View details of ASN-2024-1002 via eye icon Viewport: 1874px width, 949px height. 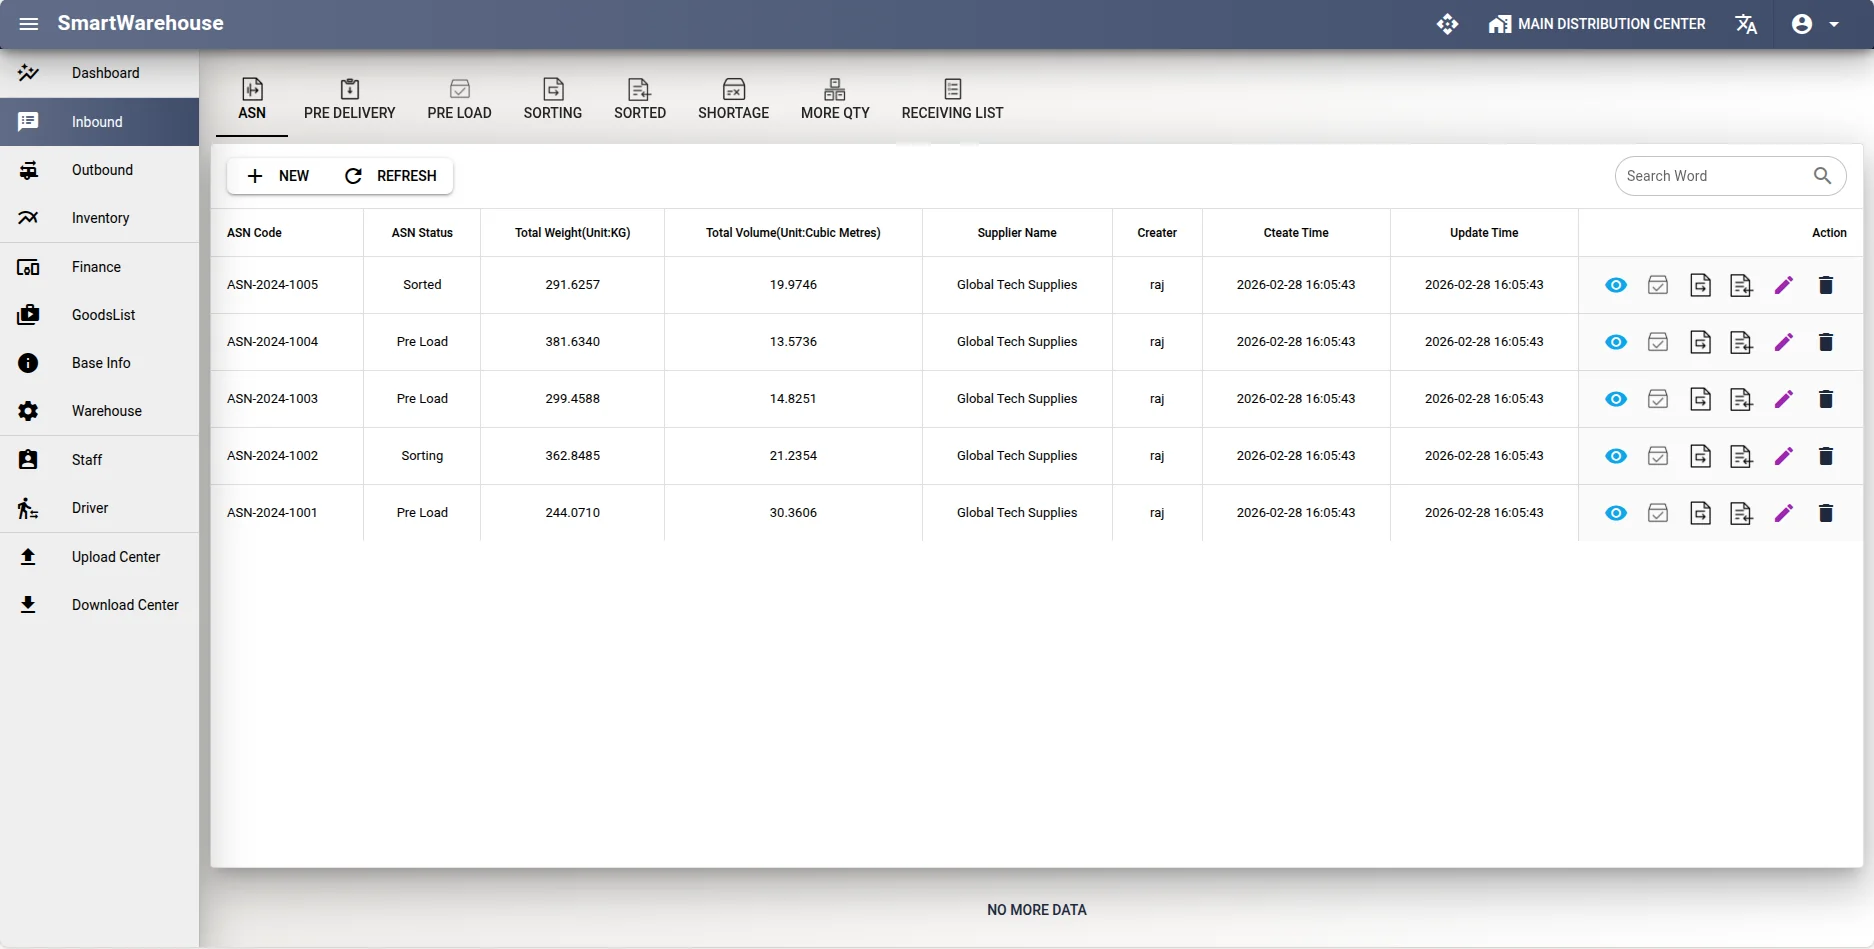coord(1616,457)
